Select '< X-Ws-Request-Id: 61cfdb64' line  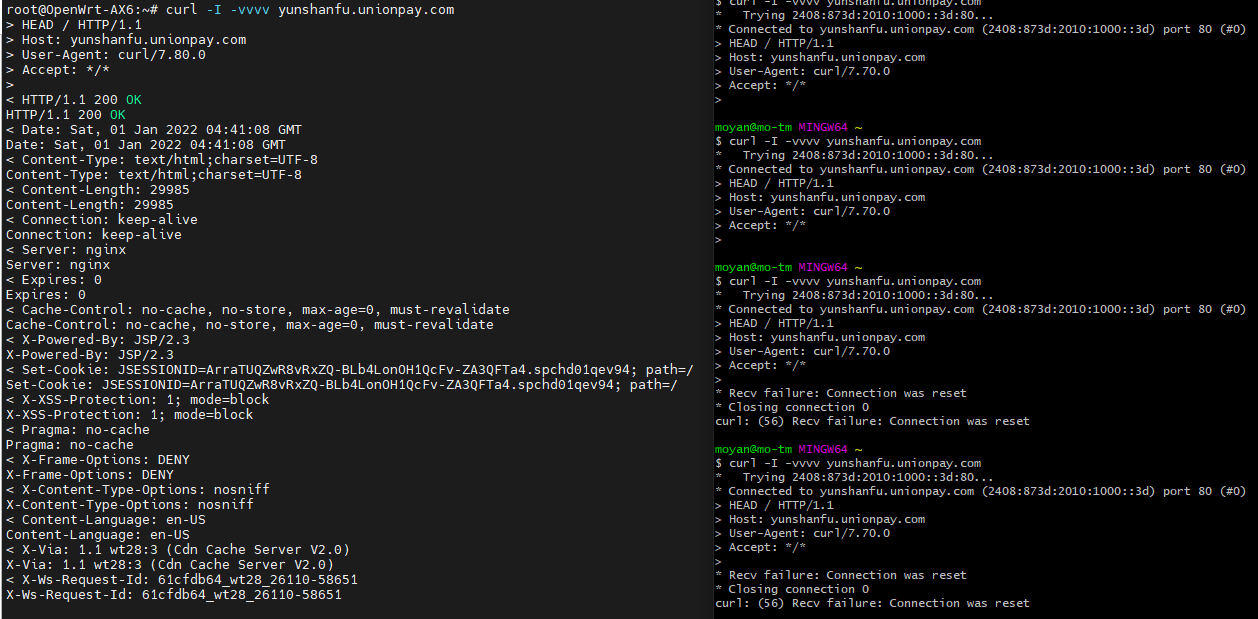click(181, 580)
